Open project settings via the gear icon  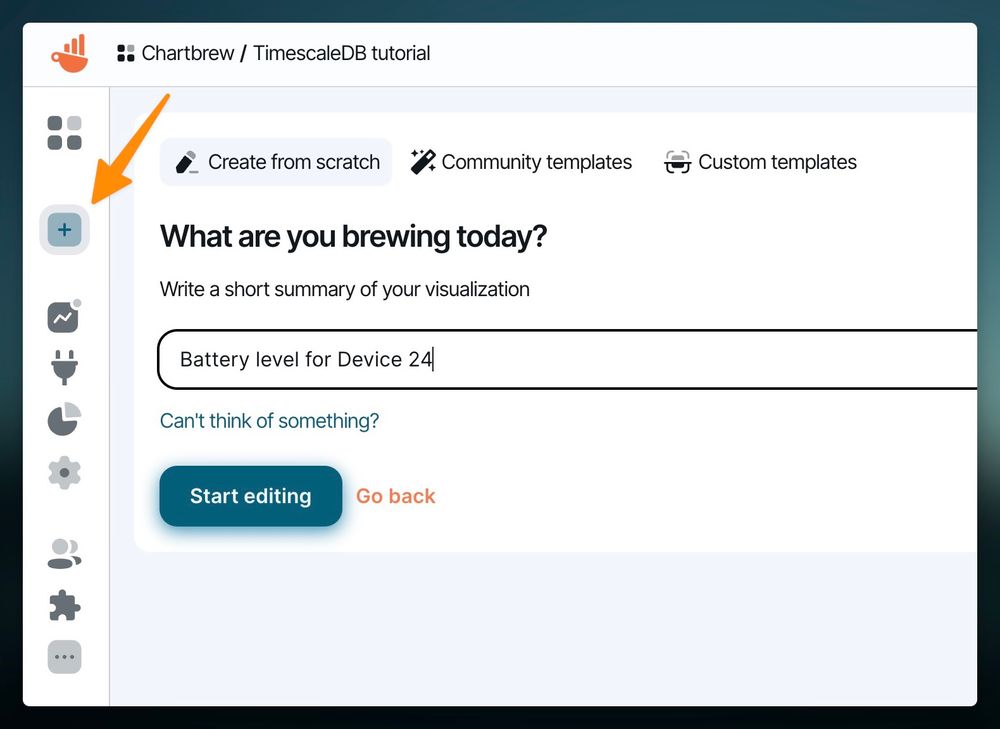tap(62, 473)
